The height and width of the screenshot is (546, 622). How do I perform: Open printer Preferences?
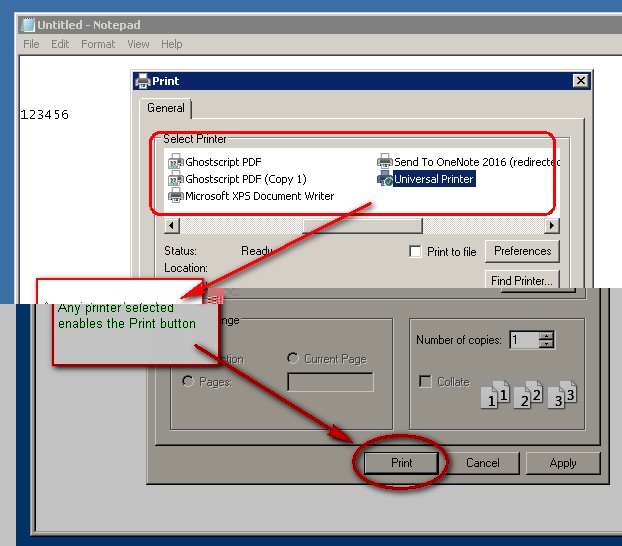pyautogui.click(x=522, y=251)
